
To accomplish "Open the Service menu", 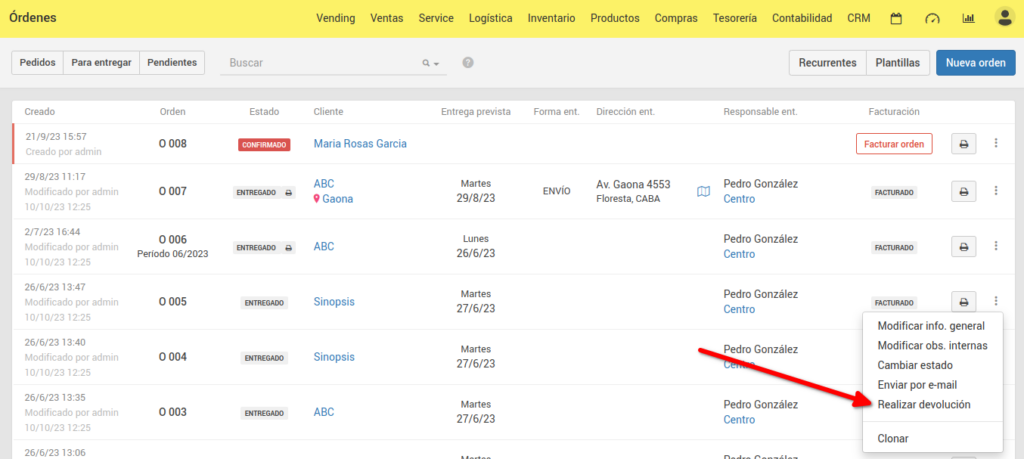I will [436, 18].
